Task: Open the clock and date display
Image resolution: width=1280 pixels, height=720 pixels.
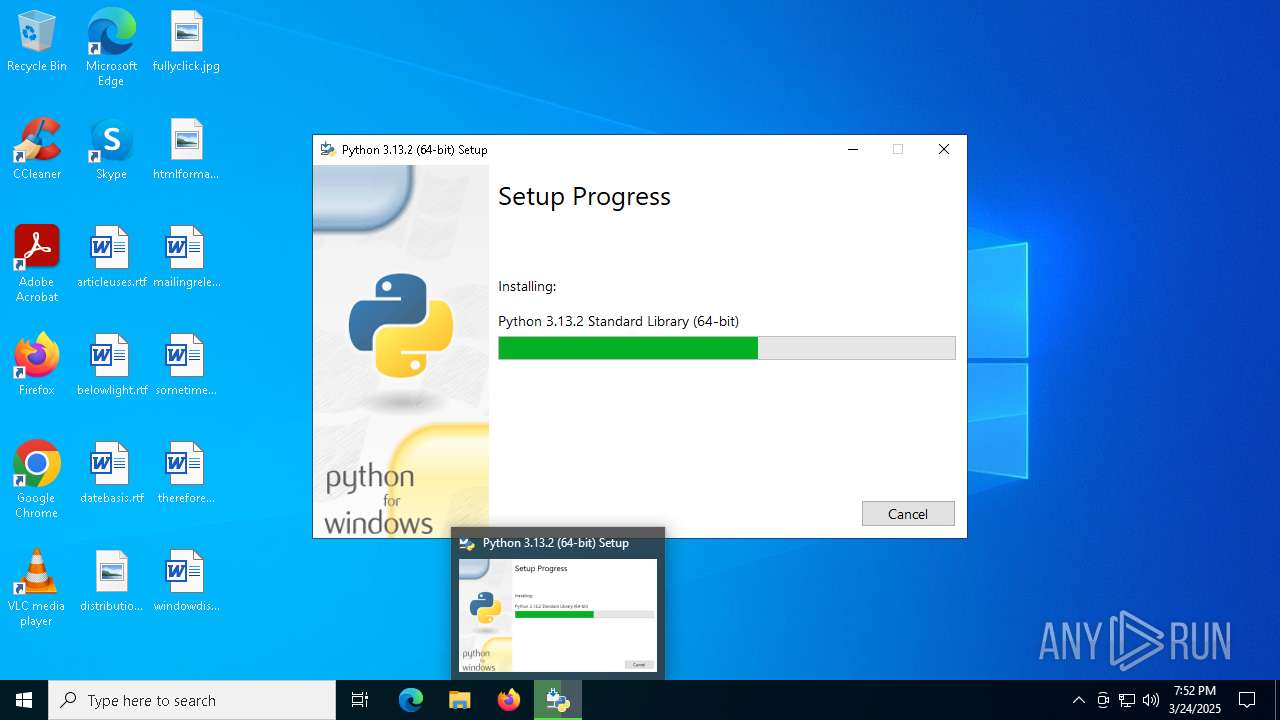Action: 1195,700
